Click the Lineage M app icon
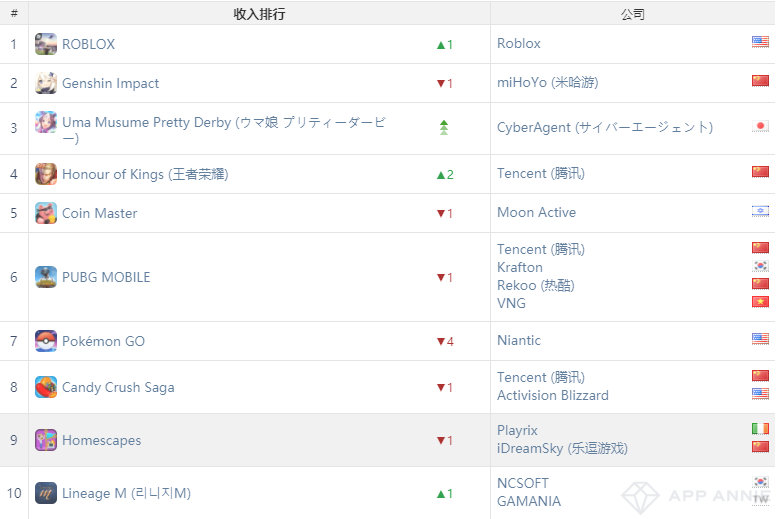 coord(46,493)
